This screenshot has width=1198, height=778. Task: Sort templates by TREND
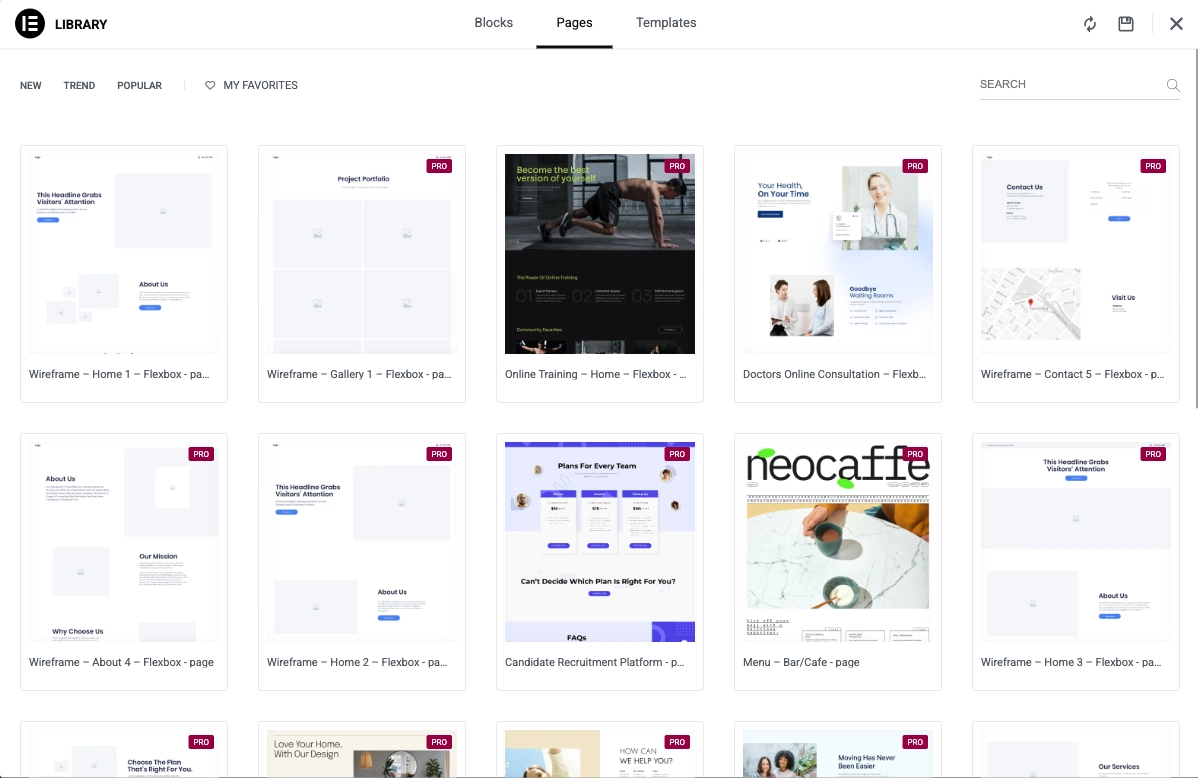click(79, 86)
